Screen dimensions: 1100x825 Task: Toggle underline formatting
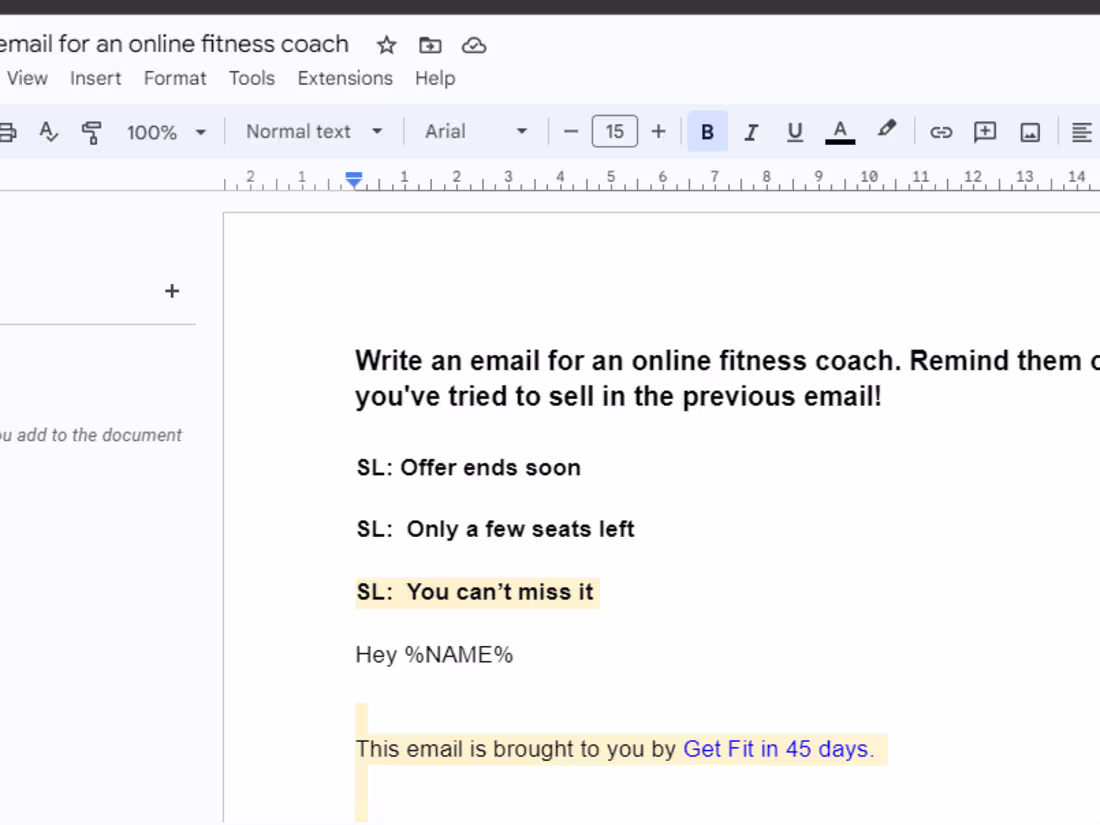[x=794, y=131]
